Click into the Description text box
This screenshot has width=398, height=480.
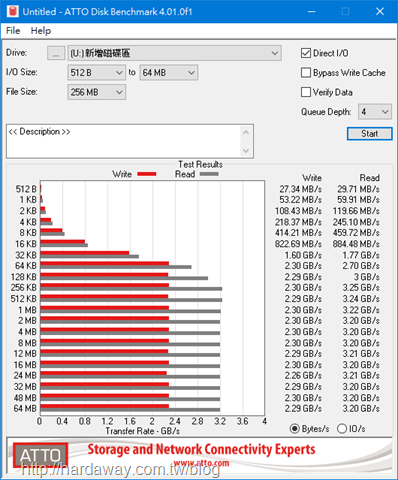tap(123, 141)
